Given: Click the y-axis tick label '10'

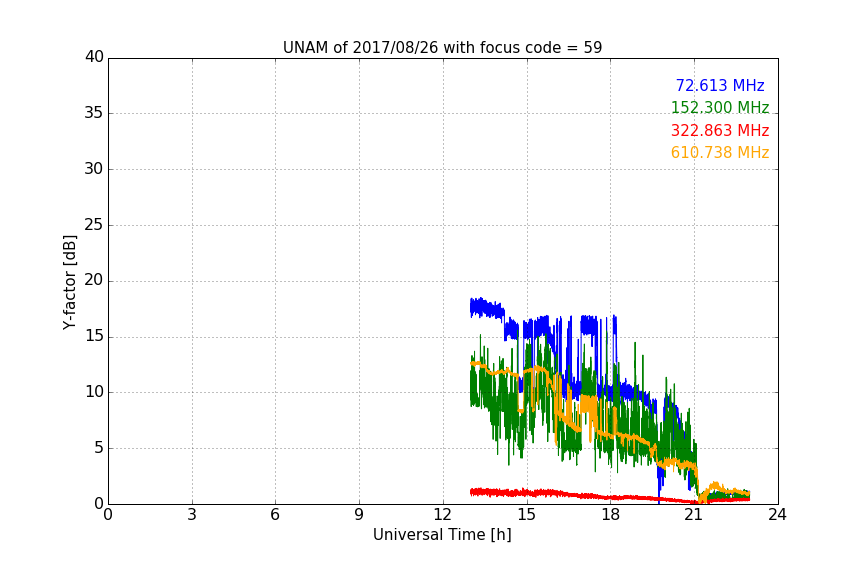Looking at the screenshot, I should 94,392.
